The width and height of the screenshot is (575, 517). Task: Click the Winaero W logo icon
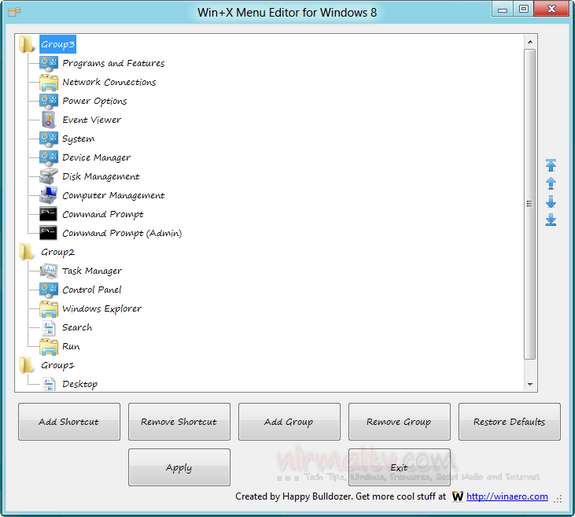click(x=458, y=496)
